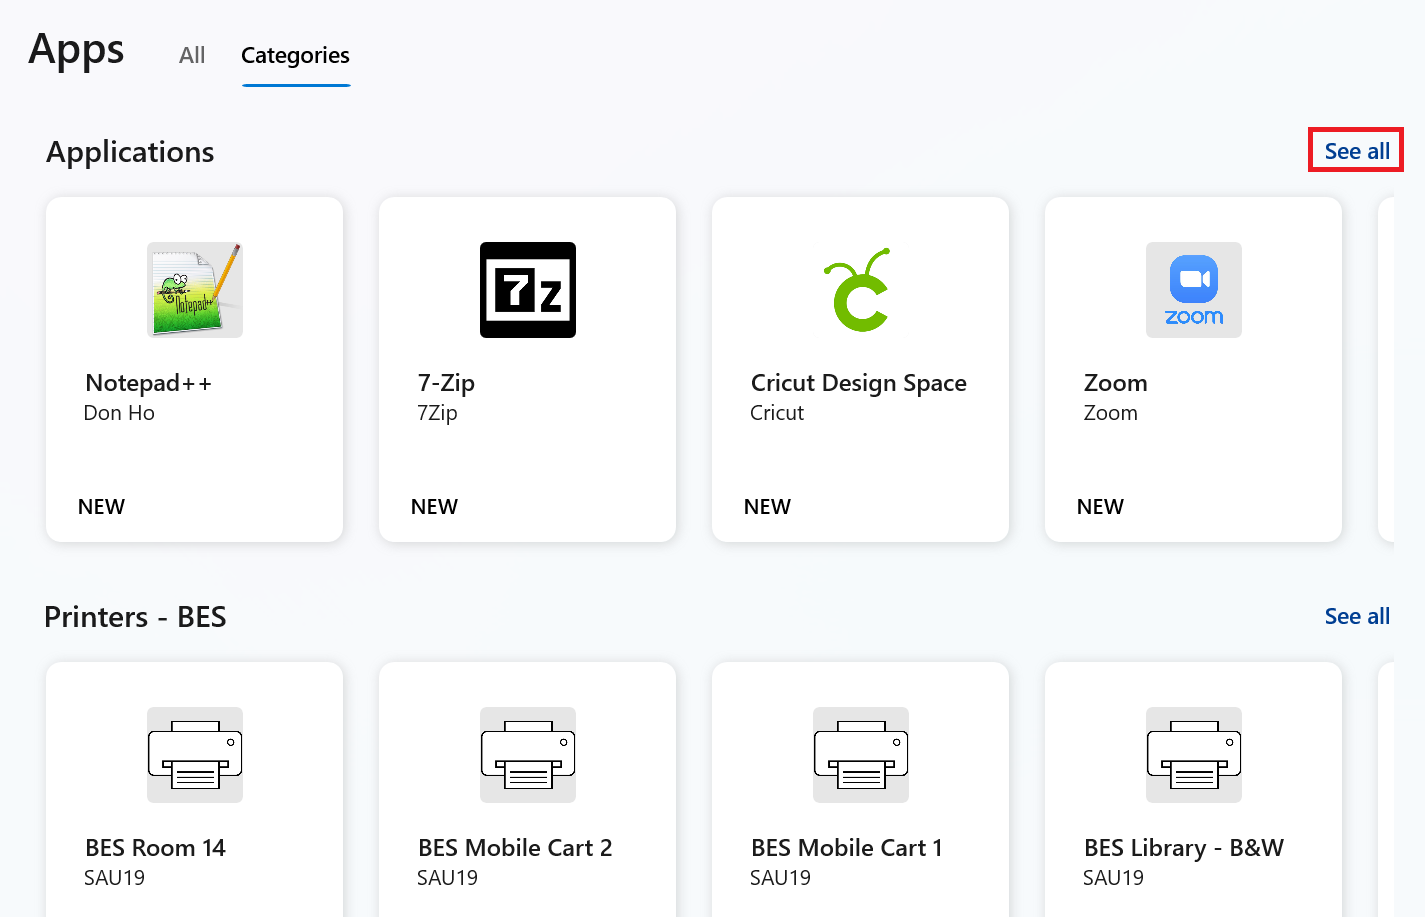Open the BES Mobile Cart 1 printer icon

click(861, 755)
